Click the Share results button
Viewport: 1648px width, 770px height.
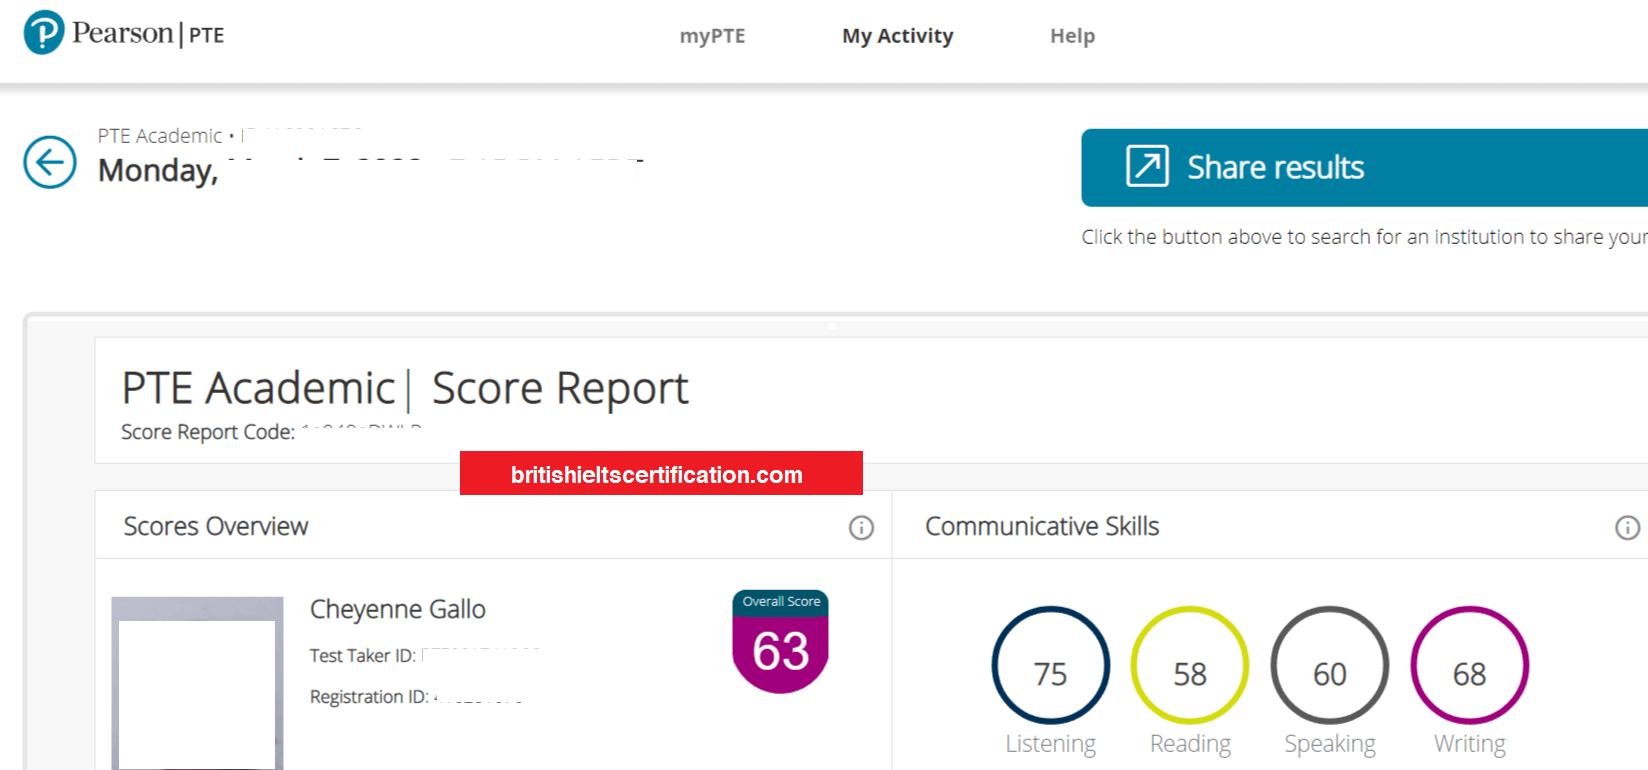point(1365,167)
